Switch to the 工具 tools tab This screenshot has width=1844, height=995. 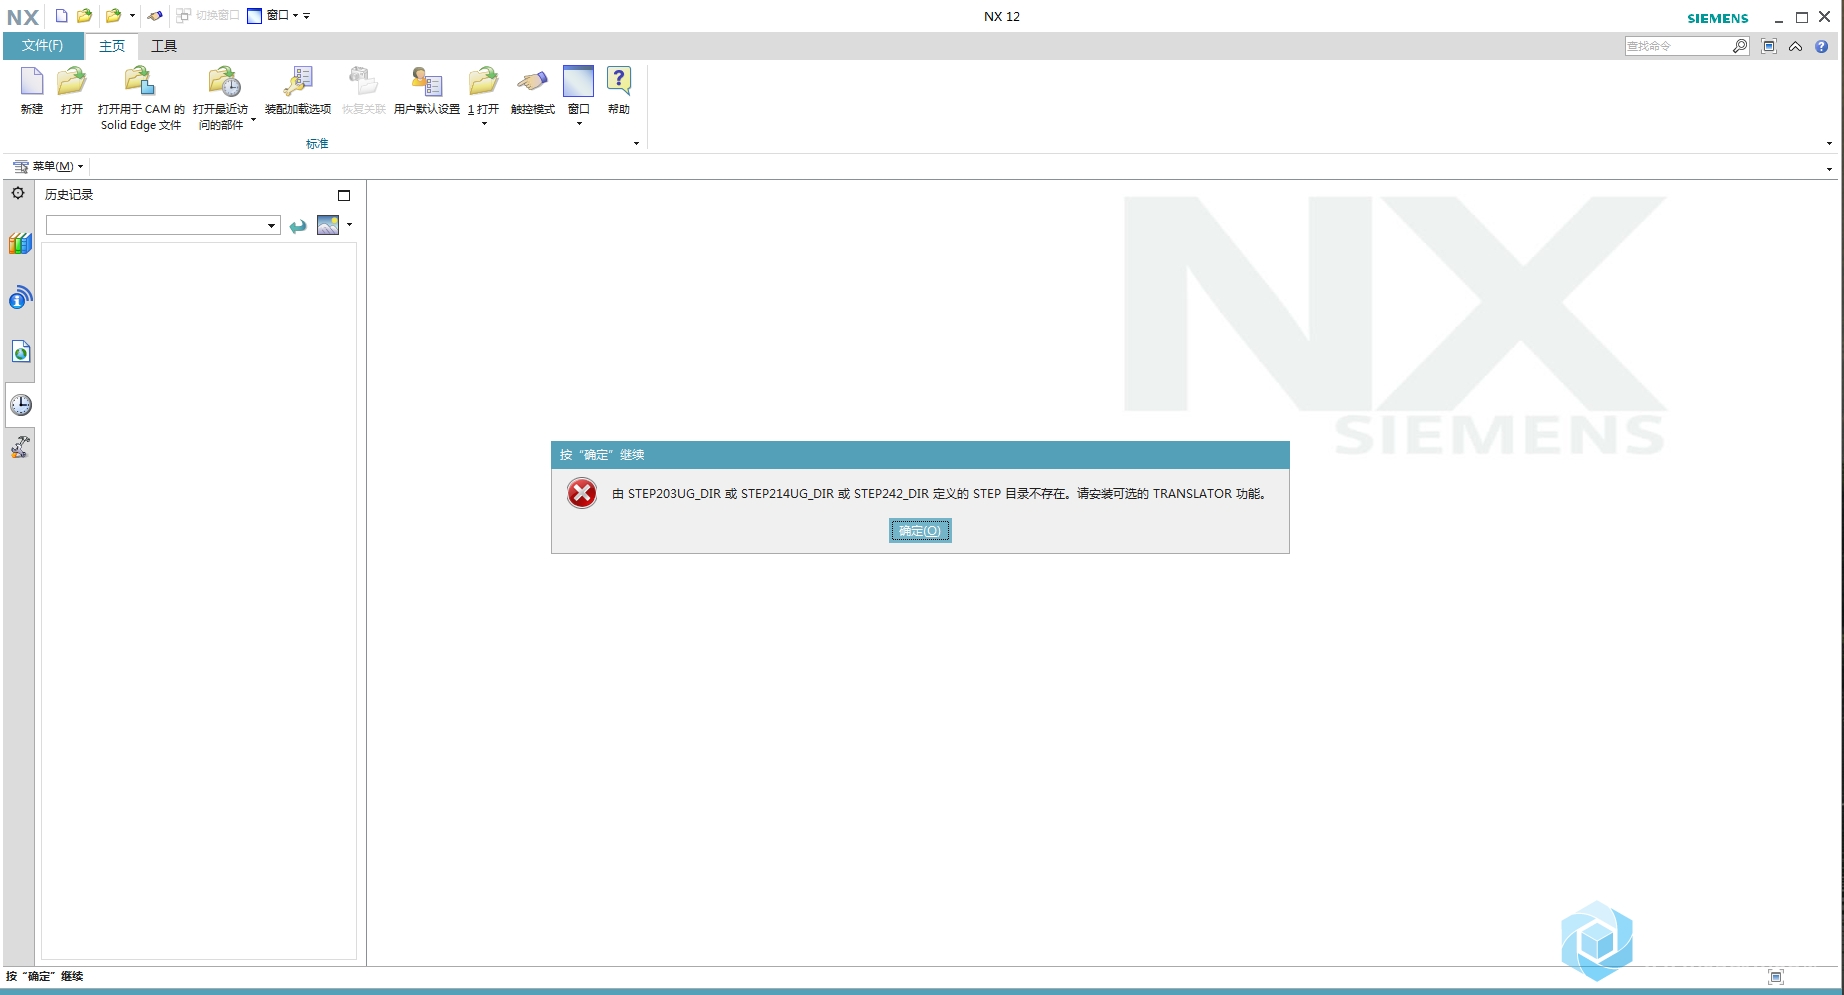click(x=164, y=46)
